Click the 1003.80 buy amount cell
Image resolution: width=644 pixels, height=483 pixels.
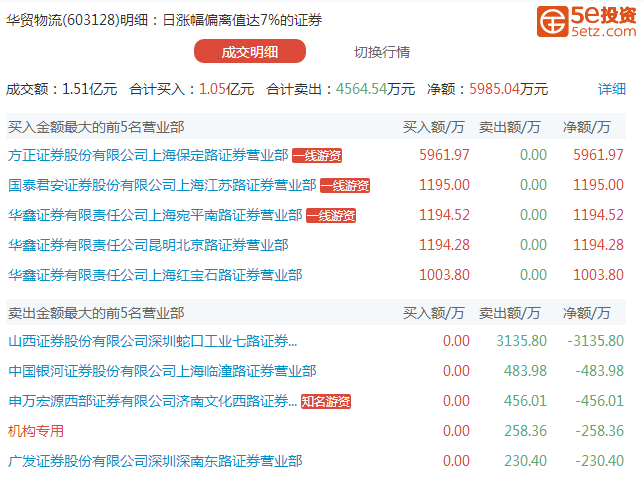[444, 275]
